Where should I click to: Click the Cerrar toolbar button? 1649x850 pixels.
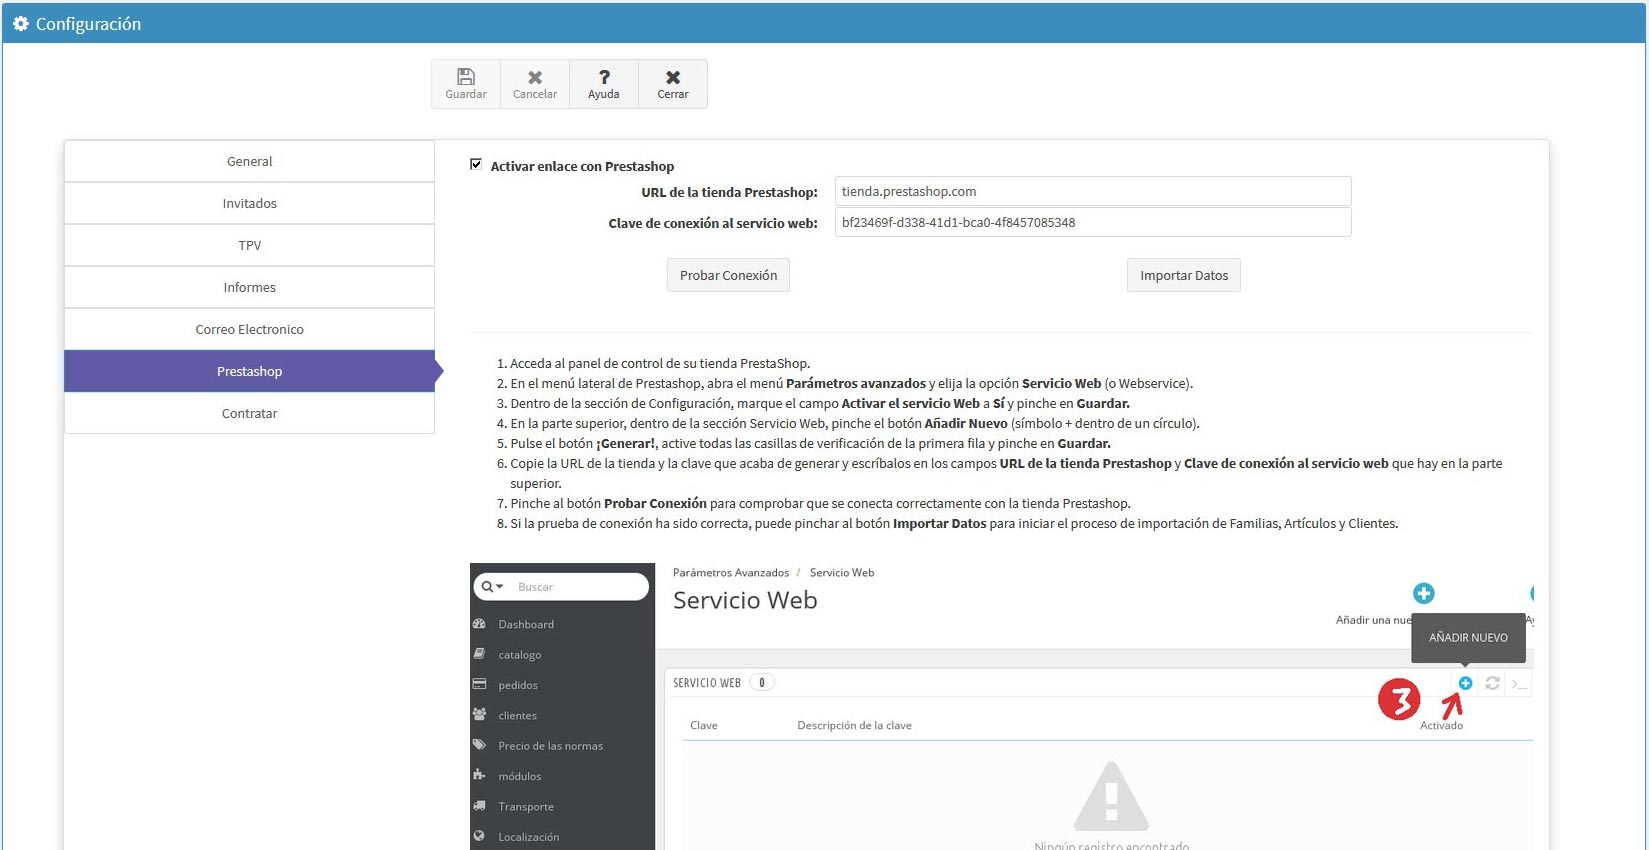click(673, 84)
